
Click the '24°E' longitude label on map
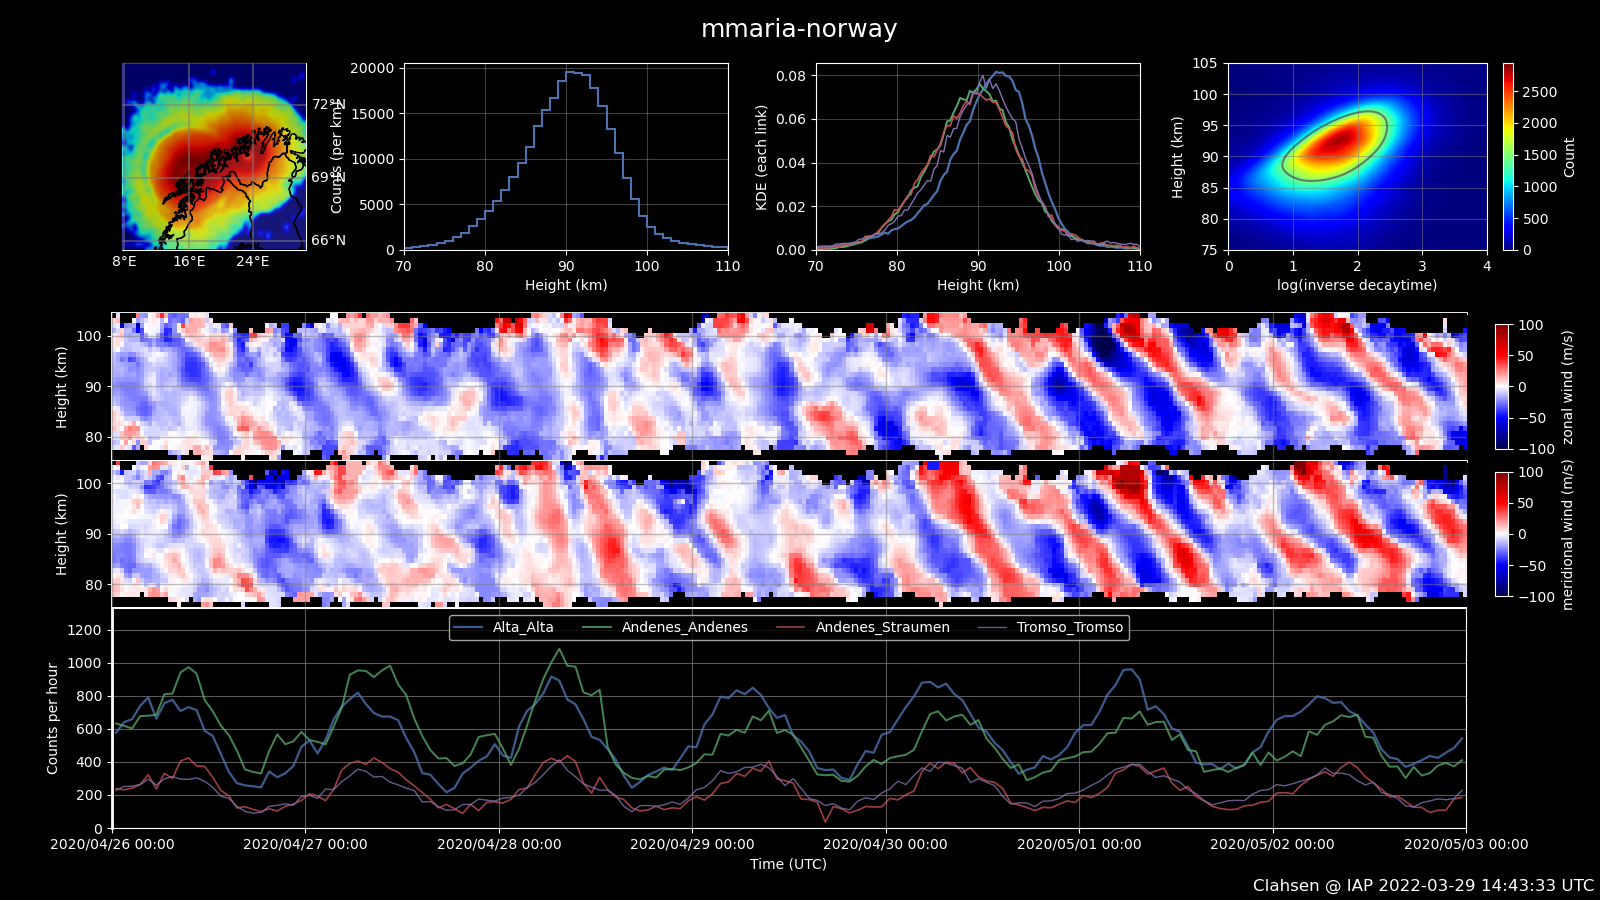tap(252, 262)
